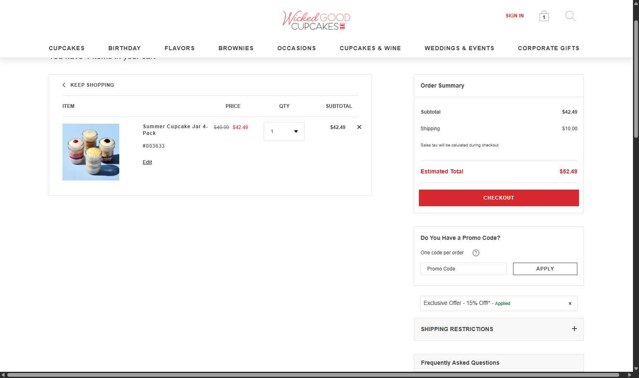The width and height of the screenshot is (639, 378).
Task: Click the item number #003633
Action: tap(154, 146)
